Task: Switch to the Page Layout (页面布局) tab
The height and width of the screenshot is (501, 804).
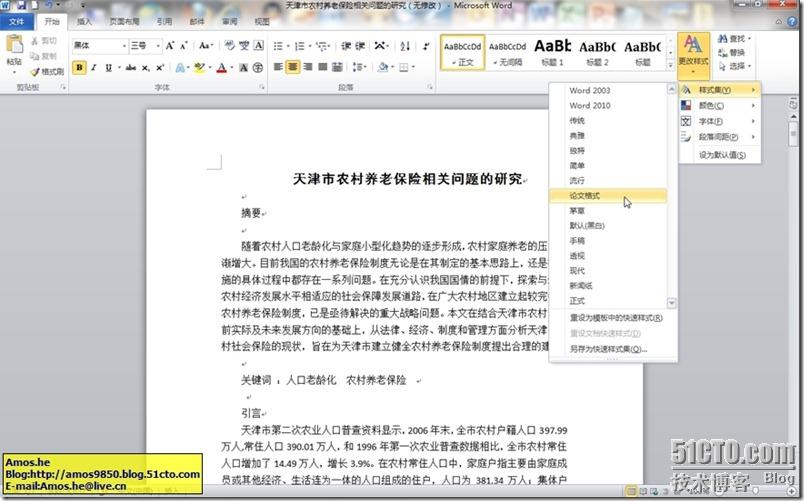Action: pos(125,22)
